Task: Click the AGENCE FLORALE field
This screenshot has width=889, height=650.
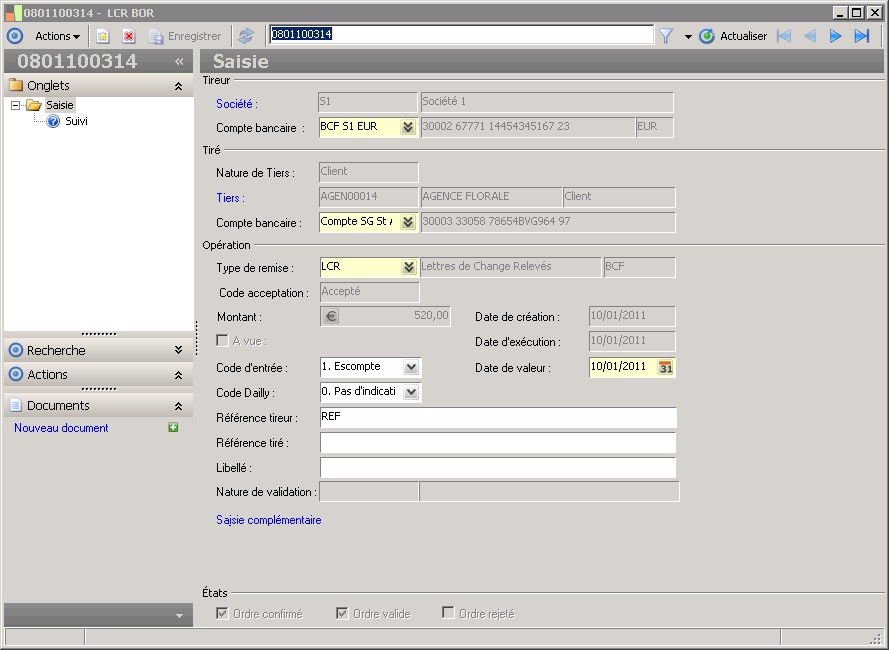Action: point(490,197)
